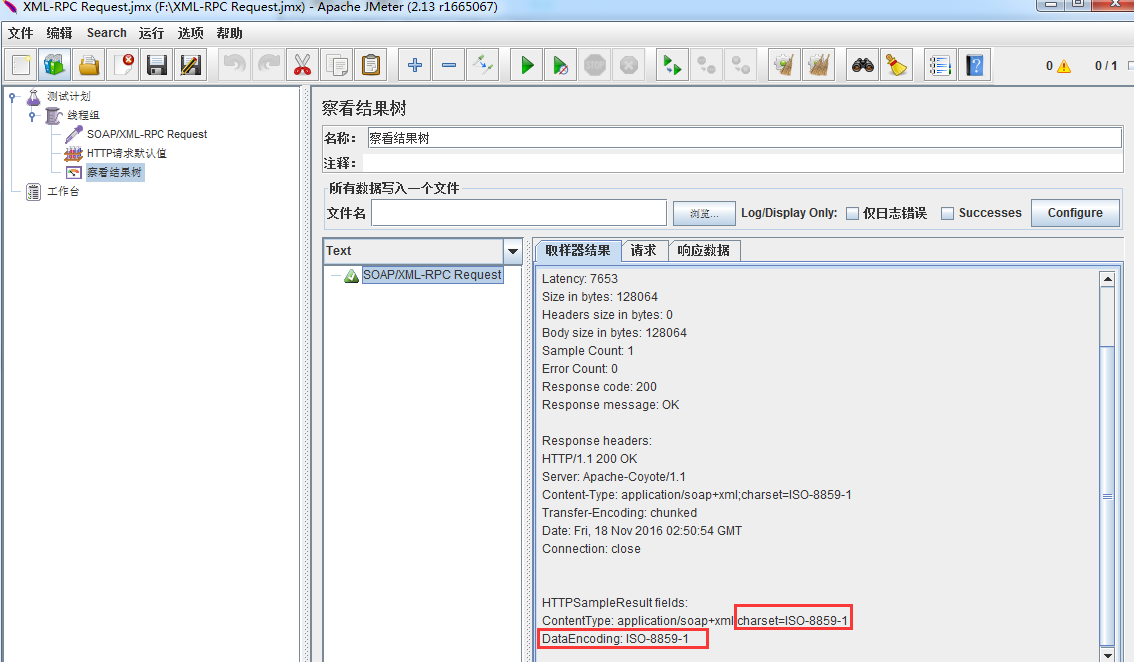The image size is (1134, 662).
Task: Click the Save As icon
Action: [x=191, y=65]
